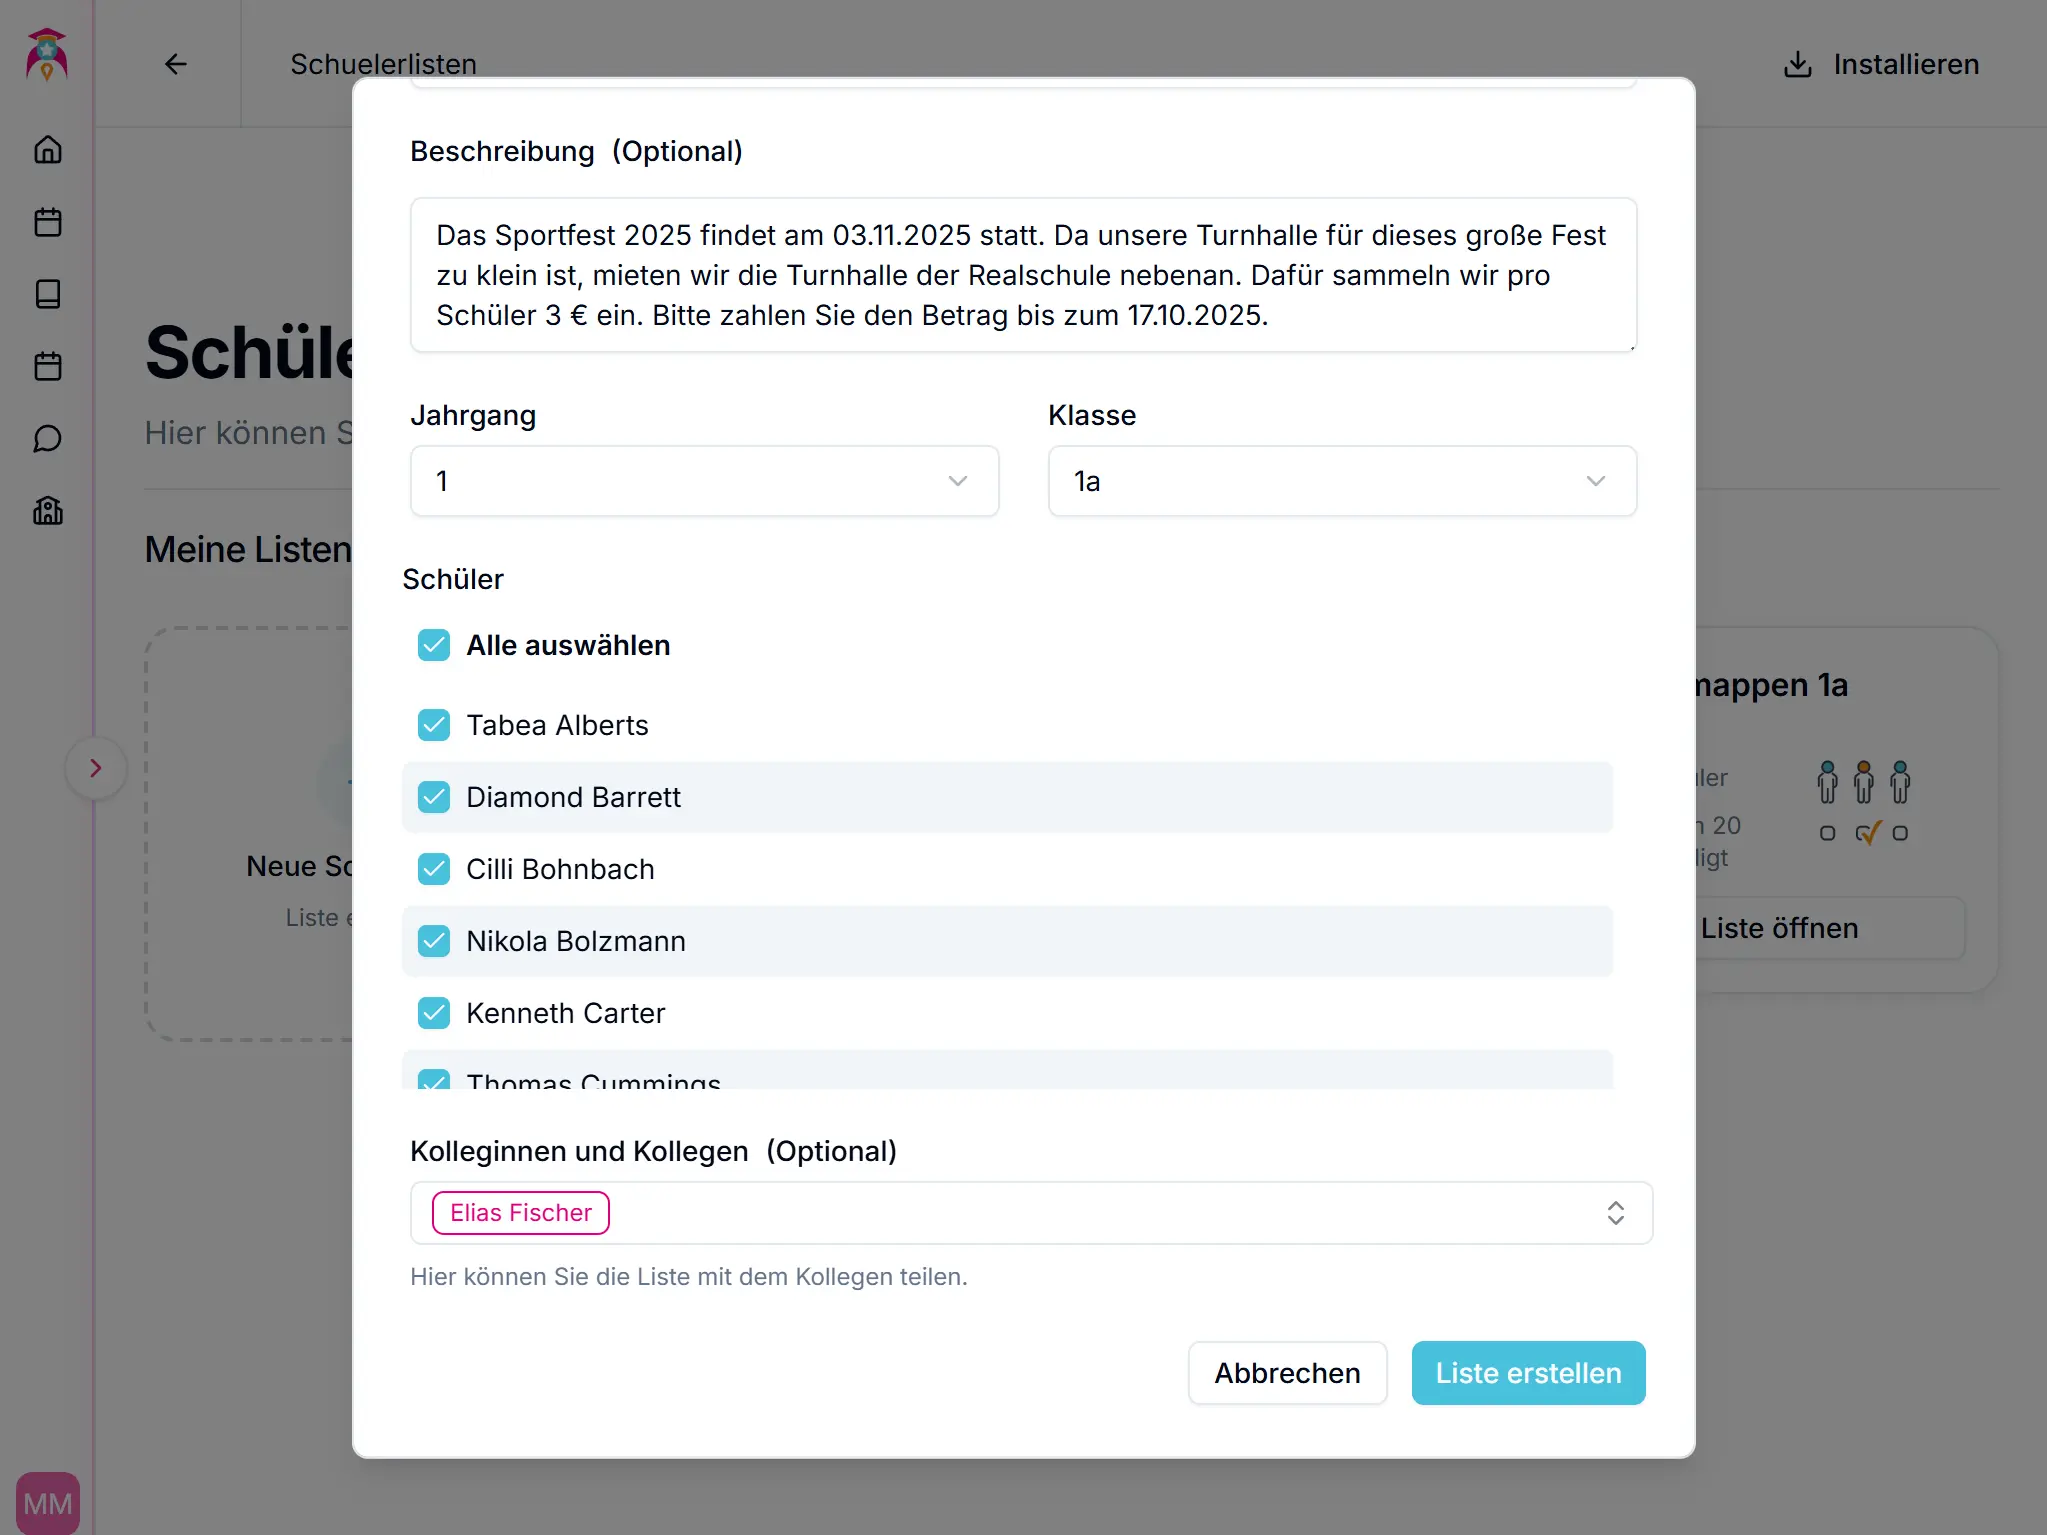The height and width of the screenshot is (1535, 2047).
Task: Click the Schuelerlisten breadcrumb title
Action: tap(383, 64)
